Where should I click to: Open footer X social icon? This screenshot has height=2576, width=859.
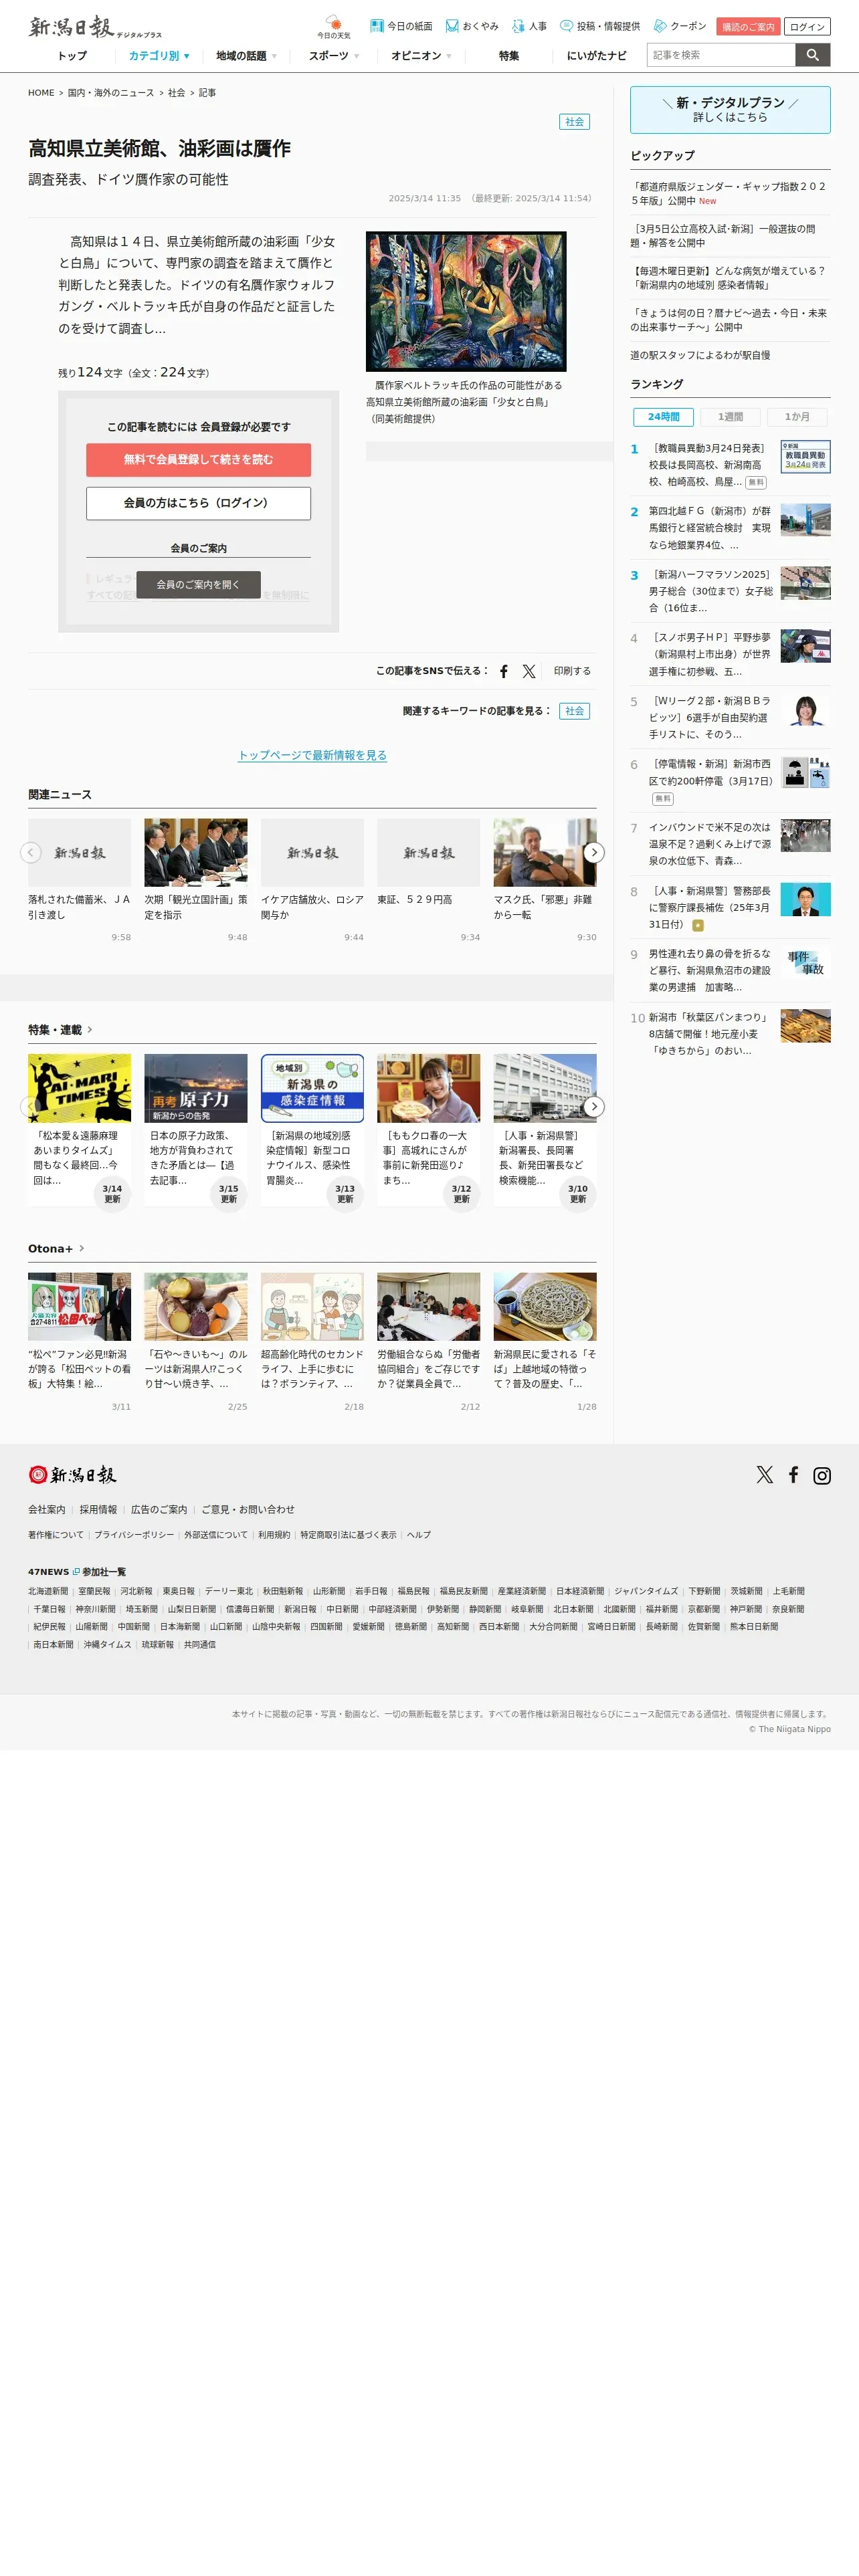pos(765,1474)
